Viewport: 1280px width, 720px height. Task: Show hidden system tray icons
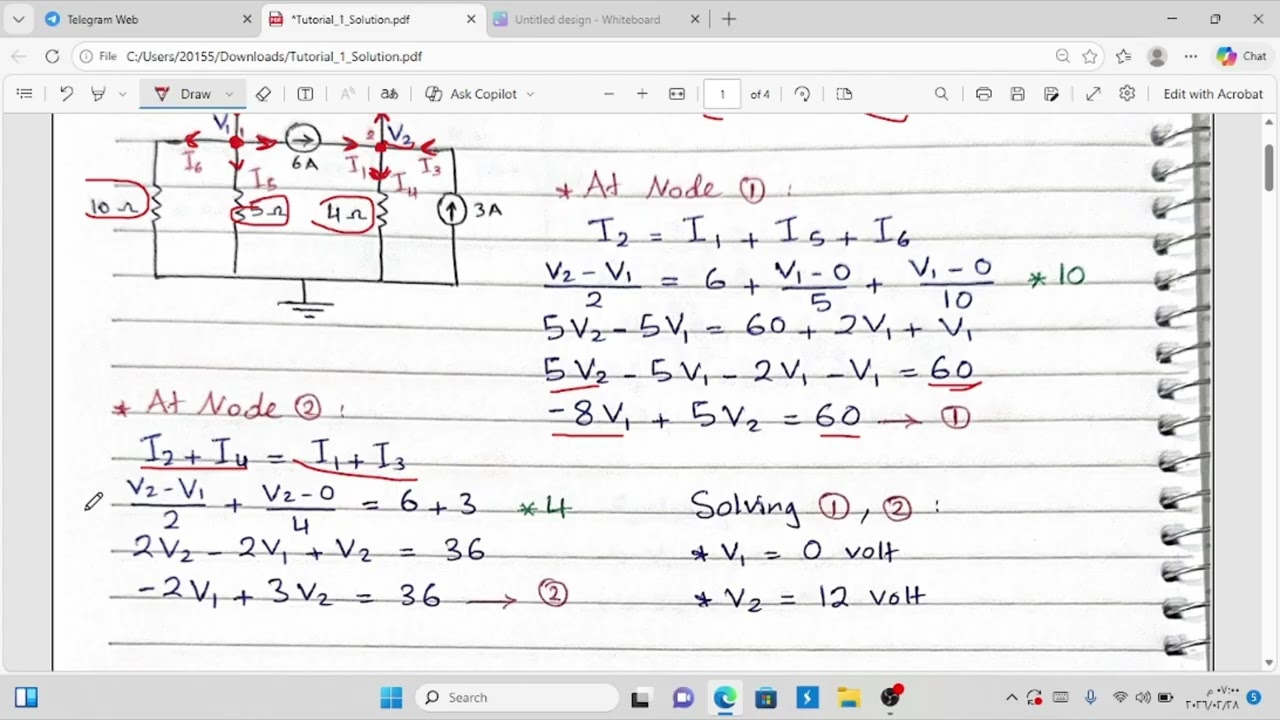(1011, 697)
